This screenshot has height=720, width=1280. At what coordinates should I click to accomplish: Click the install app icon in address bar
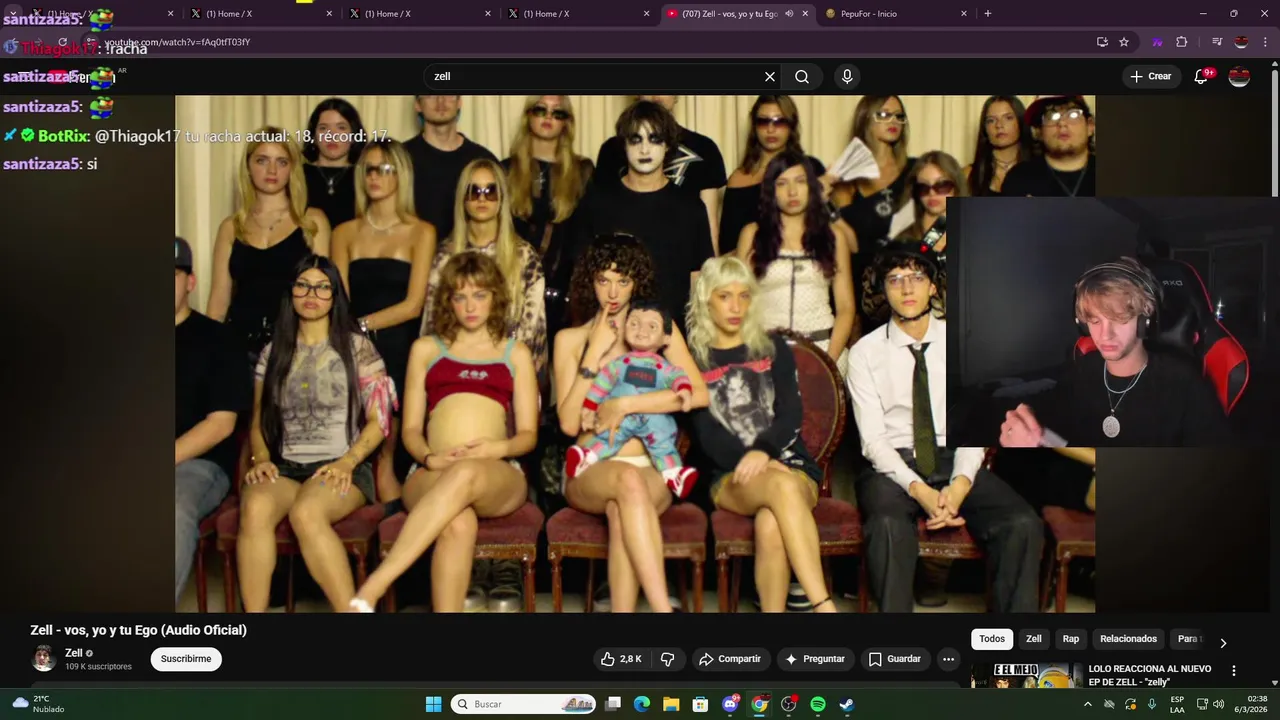click(1102, 42)
